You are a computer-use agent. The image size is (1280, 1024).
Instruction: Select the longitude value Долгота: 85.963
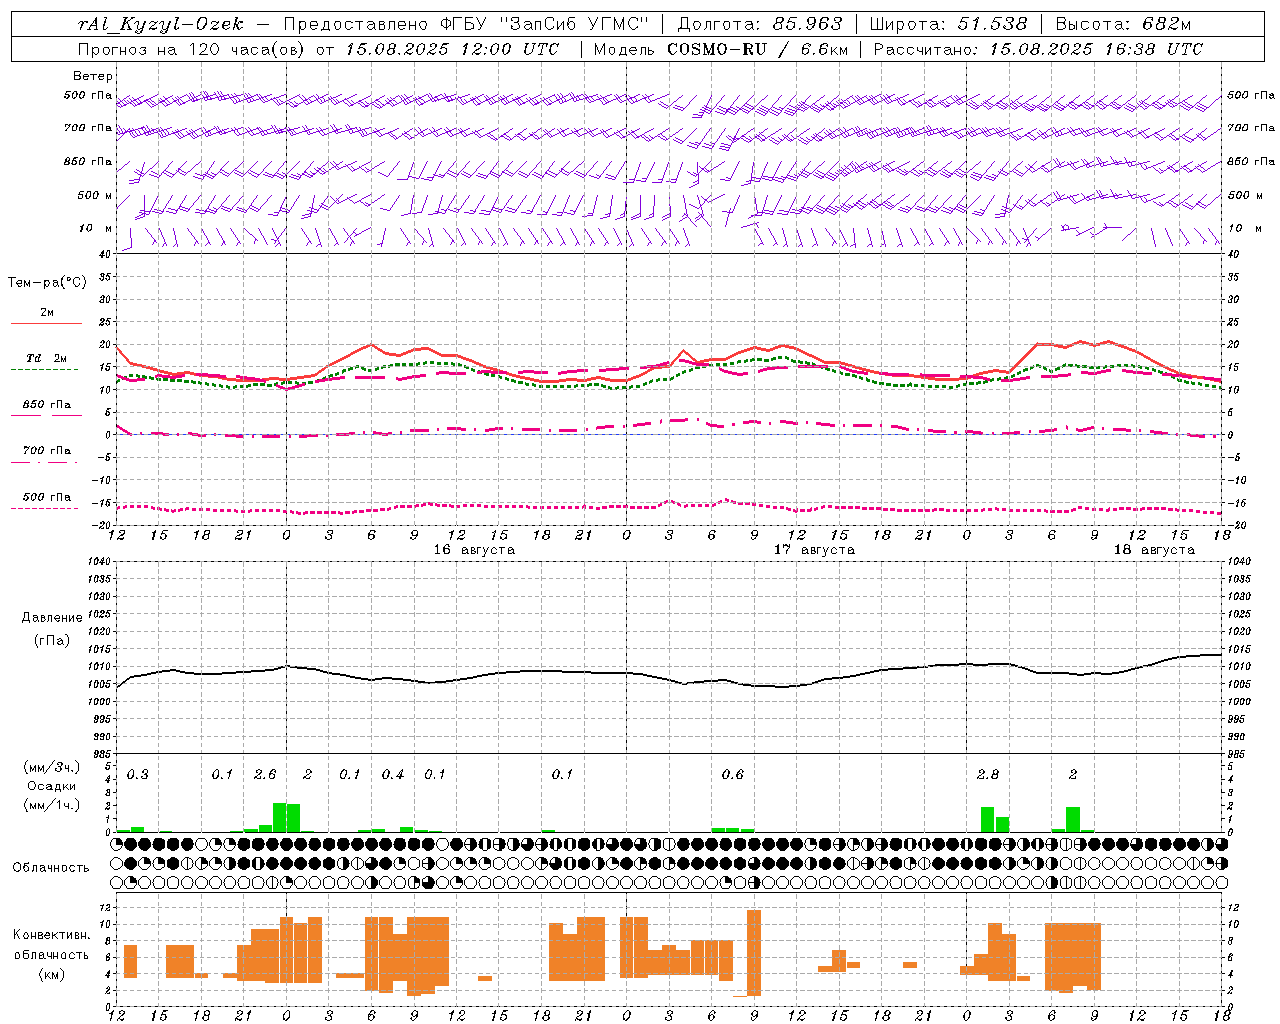pos(760,24)
